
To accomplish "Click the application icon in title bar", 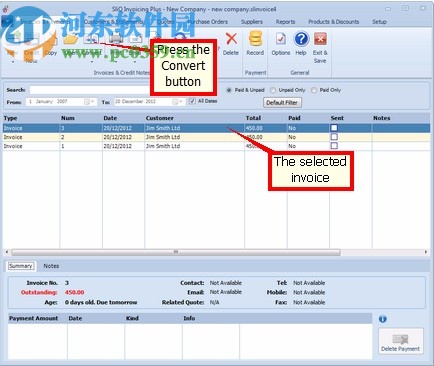I will click(5, 9).
